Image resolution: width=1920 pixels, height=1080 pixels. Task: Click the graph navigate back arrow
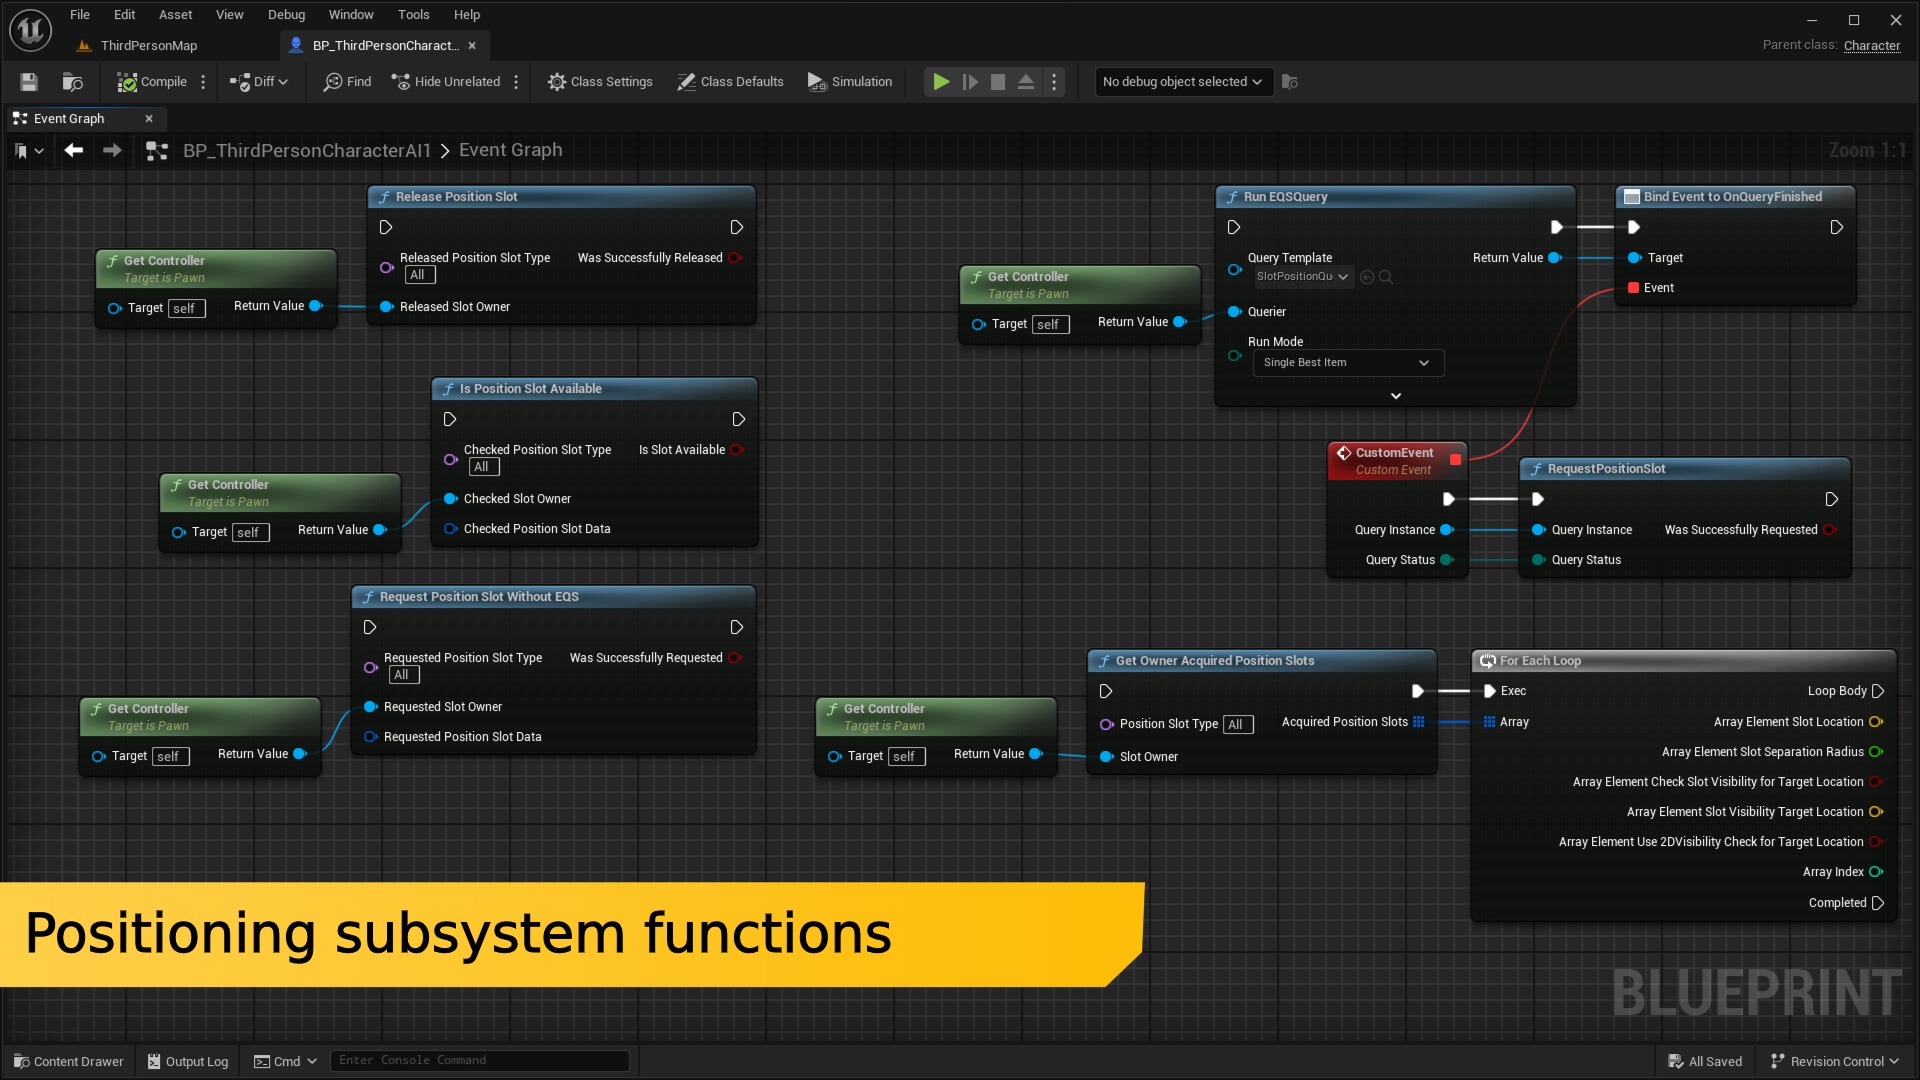tap(73, 150)
